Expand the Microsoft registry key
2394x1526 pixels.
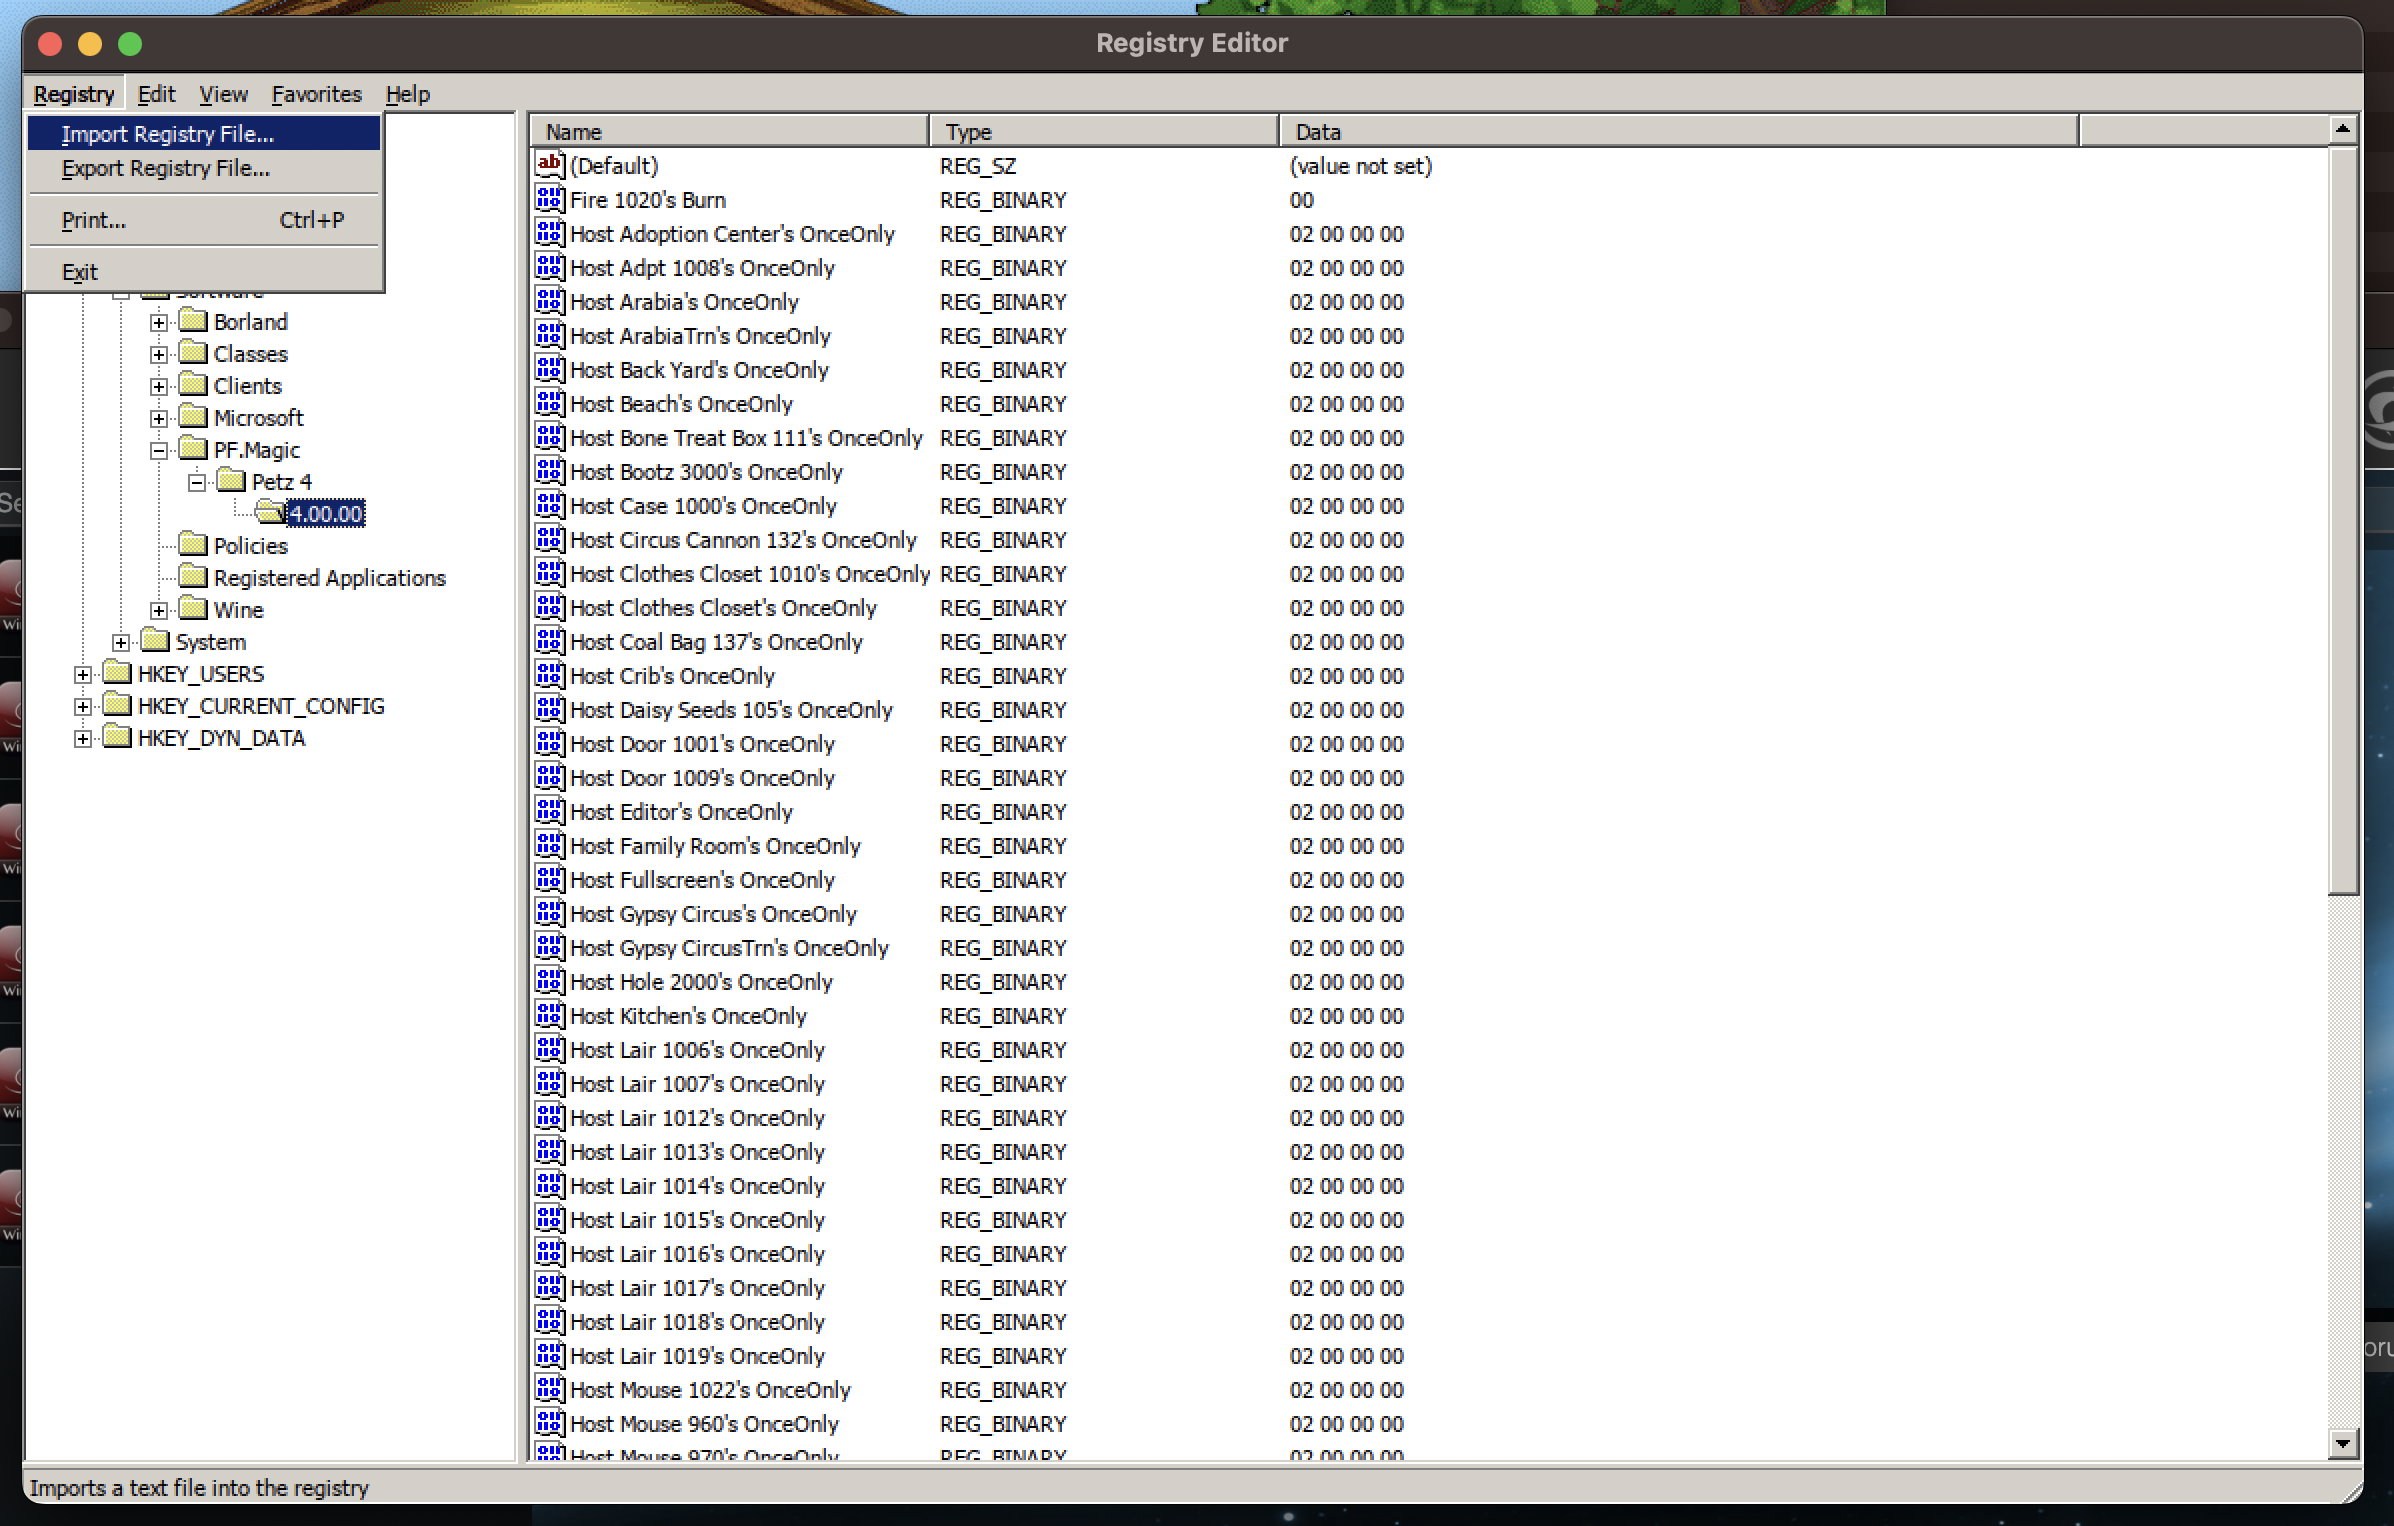[158, 418]
